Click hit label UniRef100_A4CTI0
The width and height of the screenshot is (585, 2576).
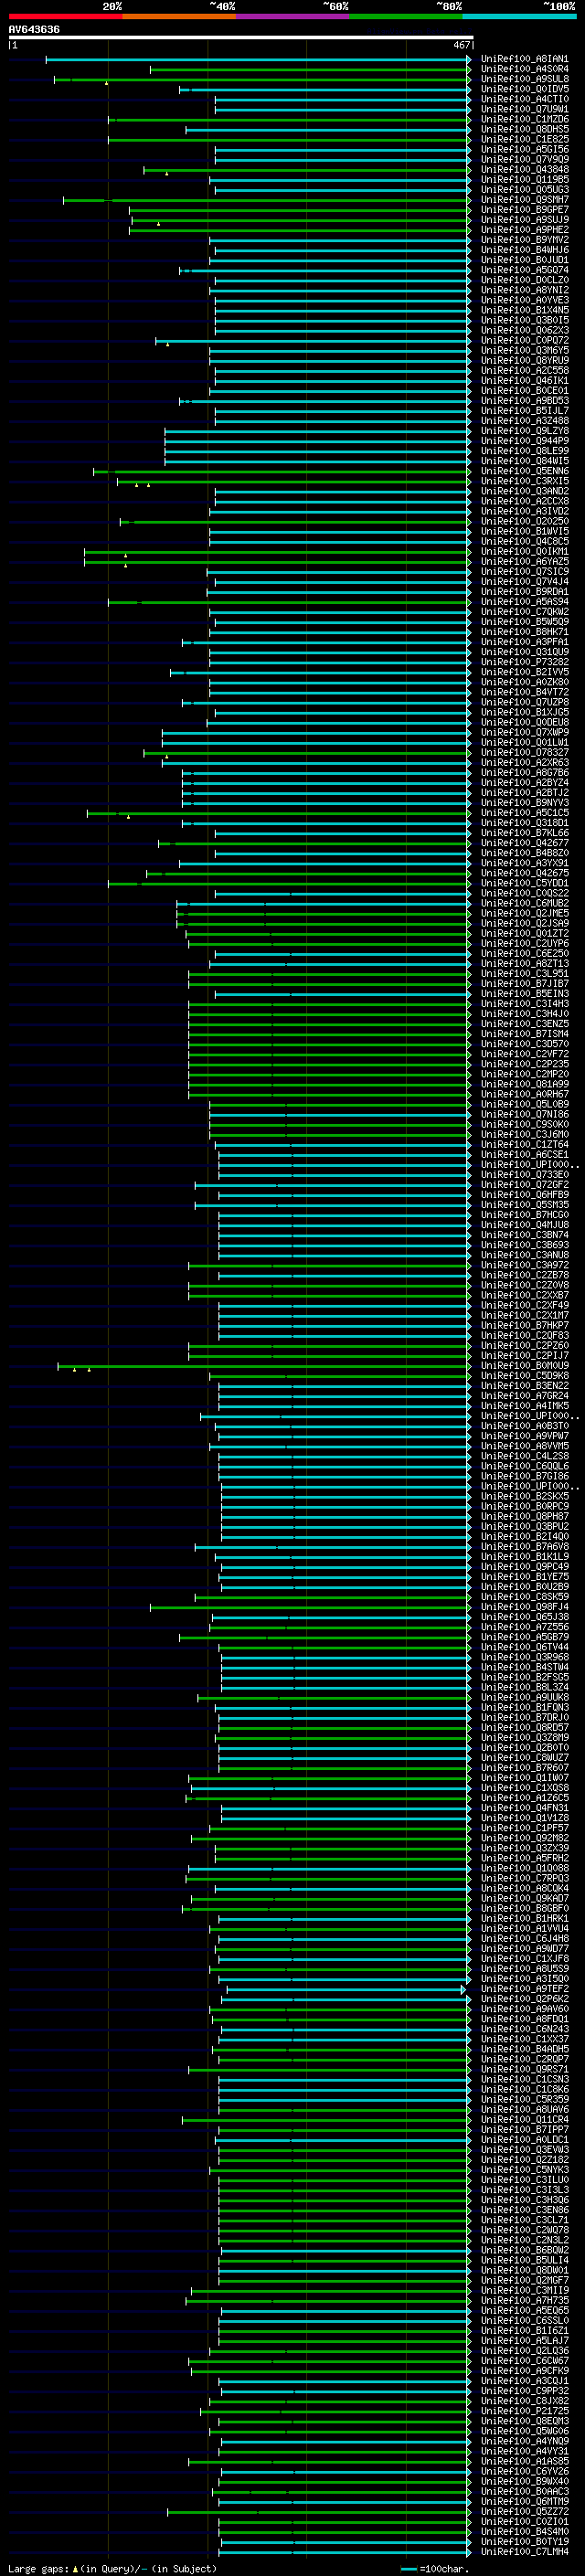coord(524,99)
